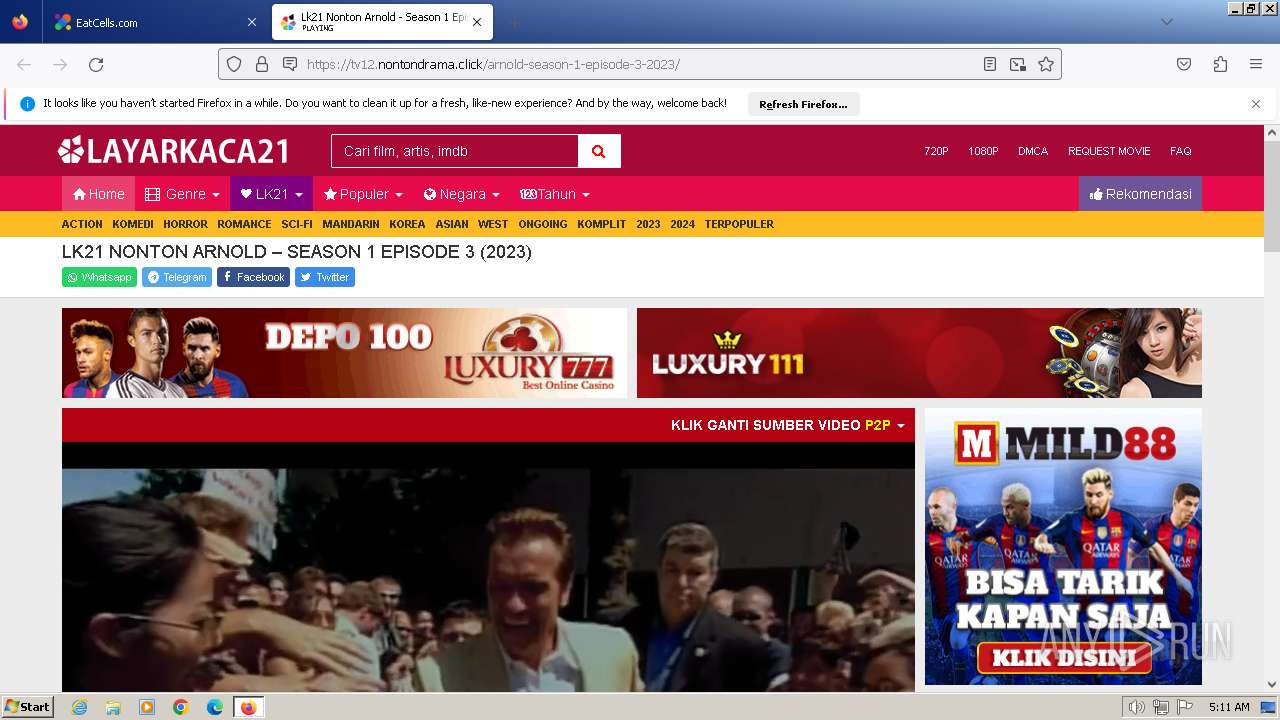The height and width of the screenshot is (720, 1280).
Task: Click the volume speaker tray icon
Action: pos(1137,707)
